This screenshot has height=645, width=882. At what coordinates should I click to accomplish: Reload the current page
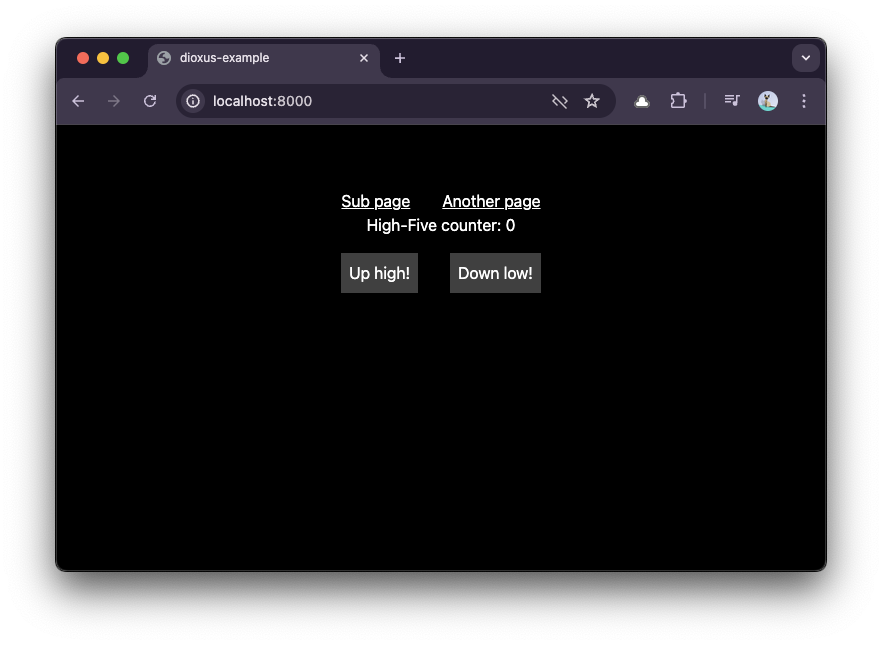(150, 101)
